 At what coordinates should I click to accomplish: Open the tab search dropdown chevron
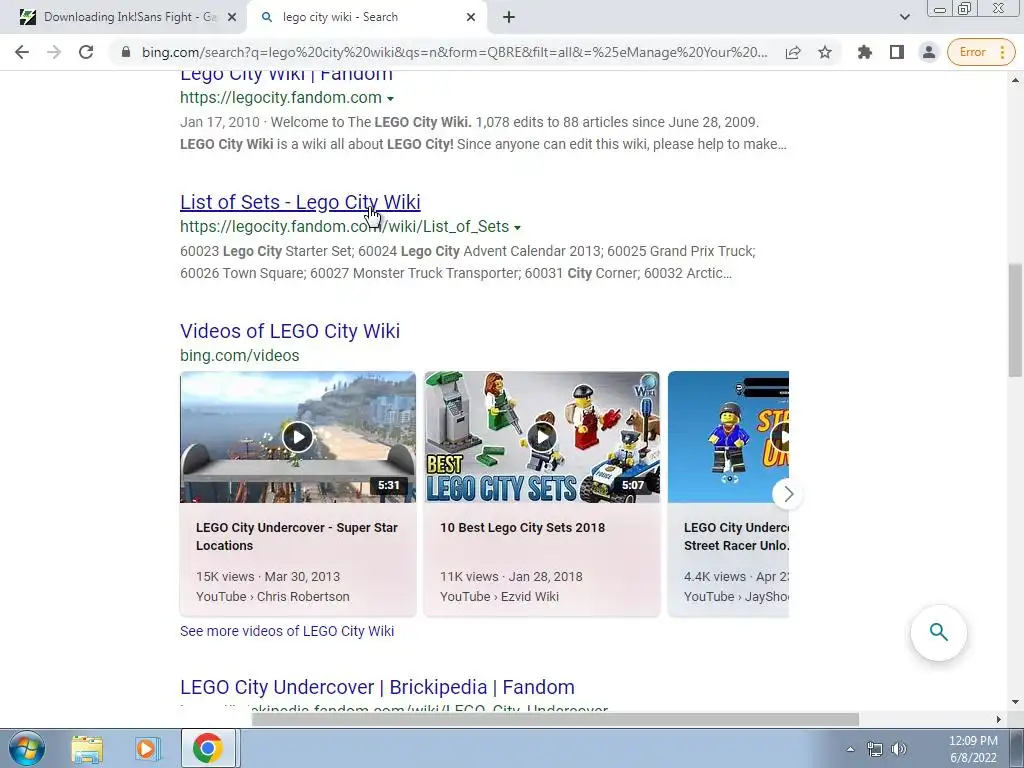[x=904, y=17]
